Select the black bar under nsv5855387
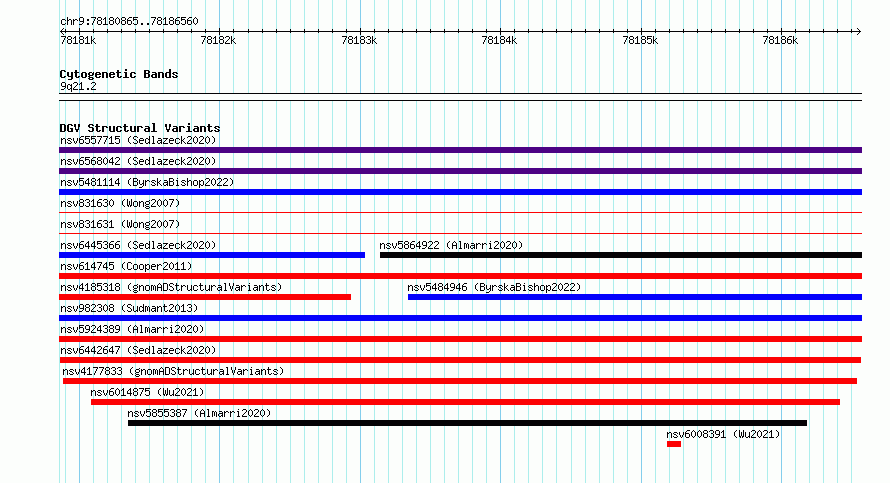This screenshot has height=483, width=890. point(467,423)
